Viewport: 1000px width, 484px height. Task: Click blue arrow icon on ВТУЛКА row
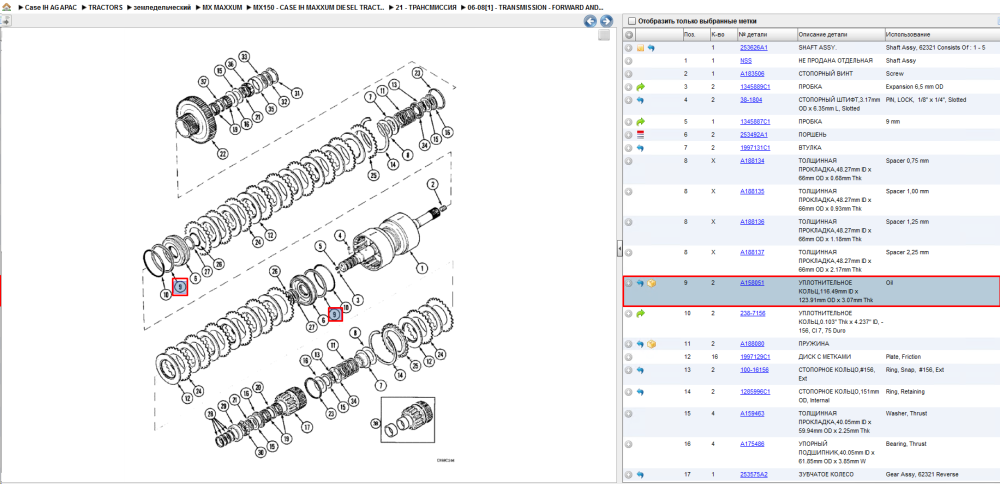640,148
